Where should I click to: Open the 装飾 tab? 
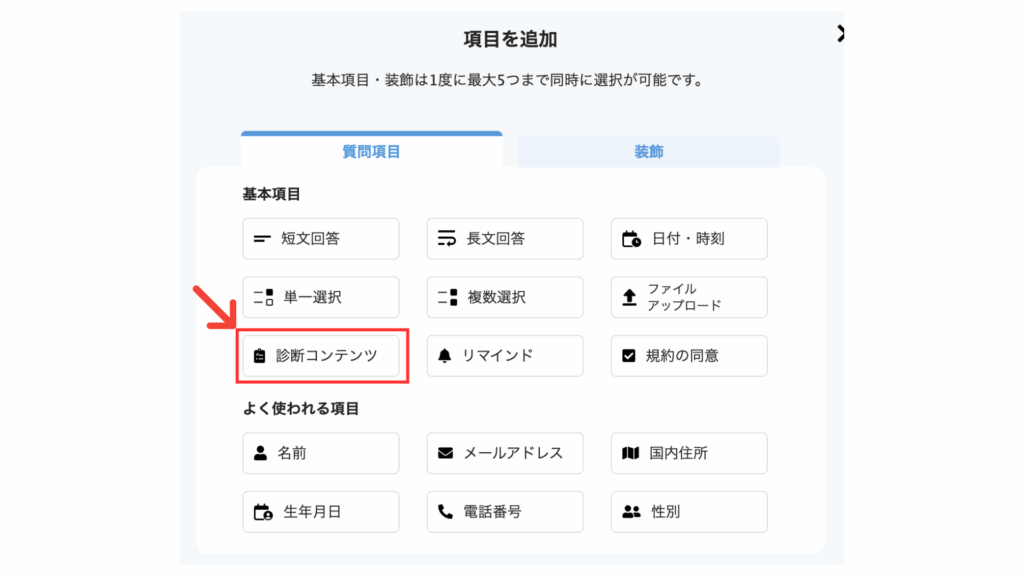[648, 152]
